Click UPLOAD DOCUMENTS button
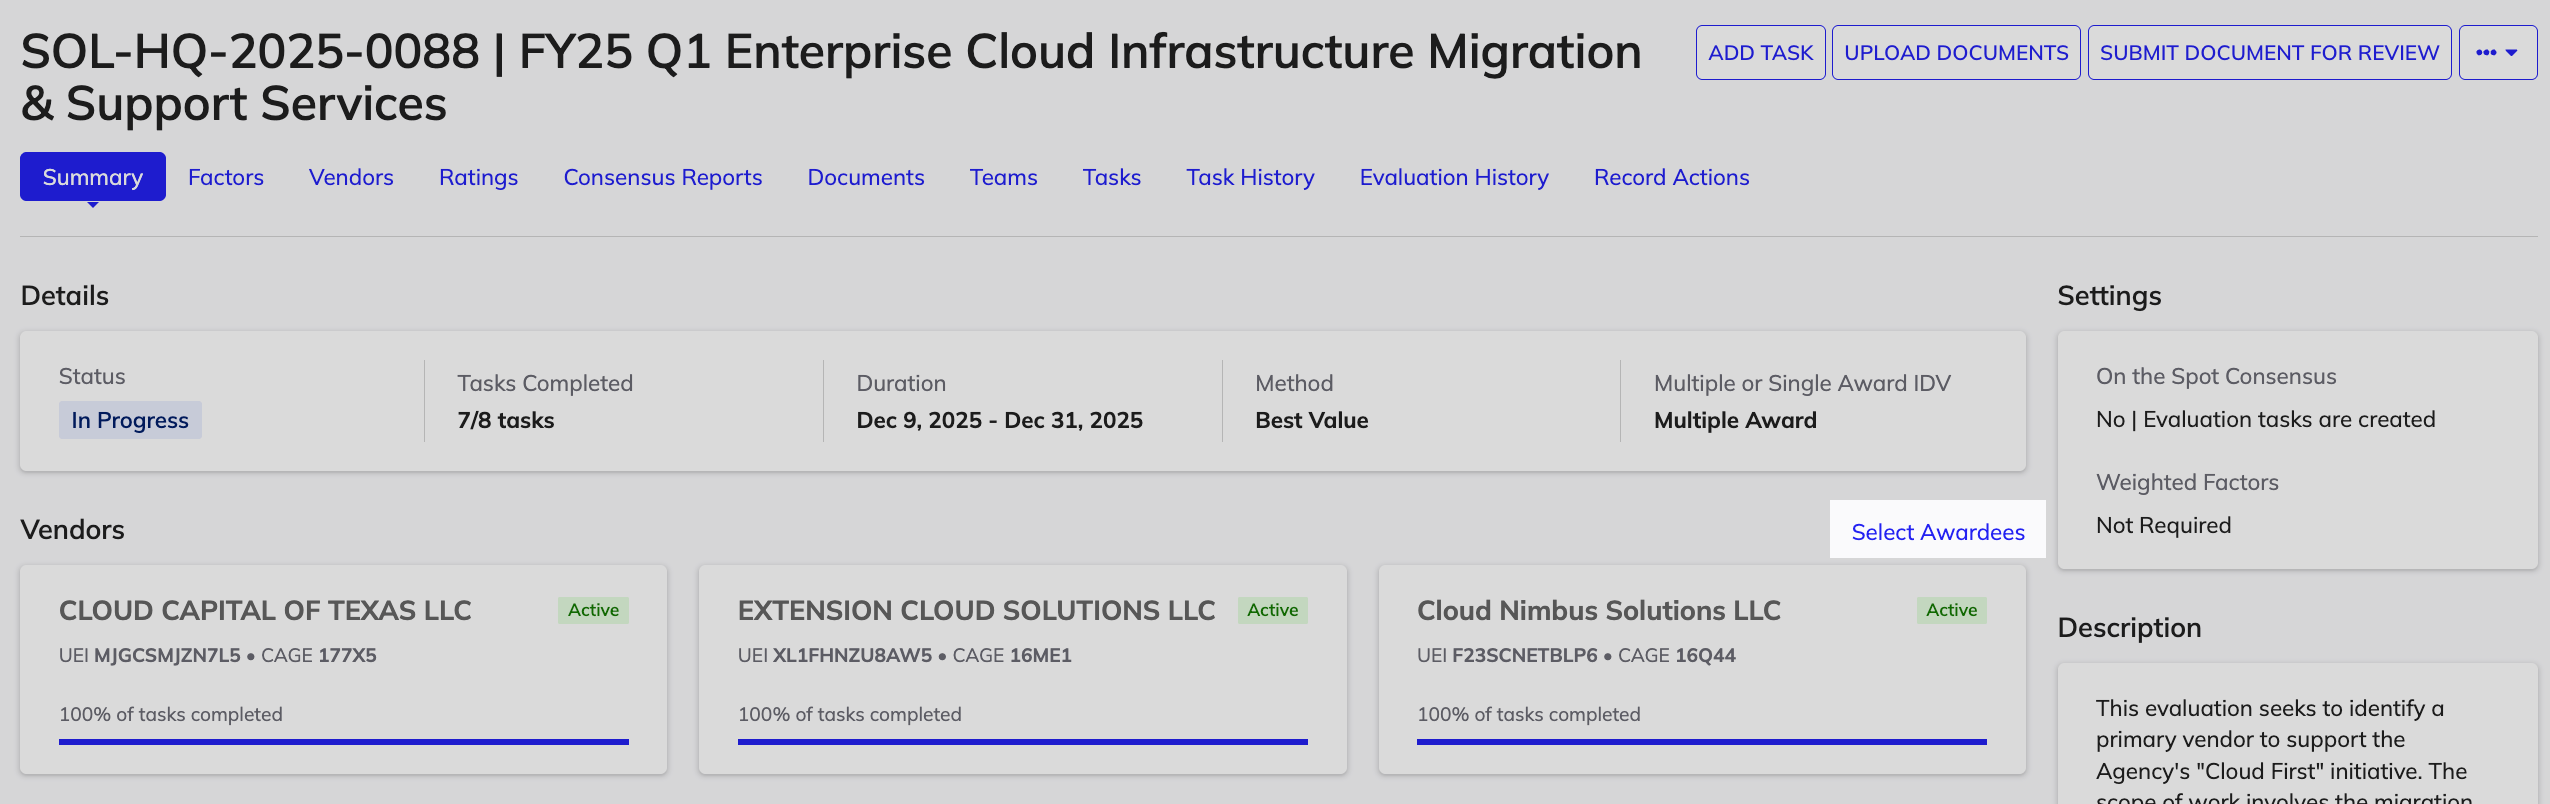Screen dimensions: 2550x804 pyautogui.click(x=1956, y=53)
